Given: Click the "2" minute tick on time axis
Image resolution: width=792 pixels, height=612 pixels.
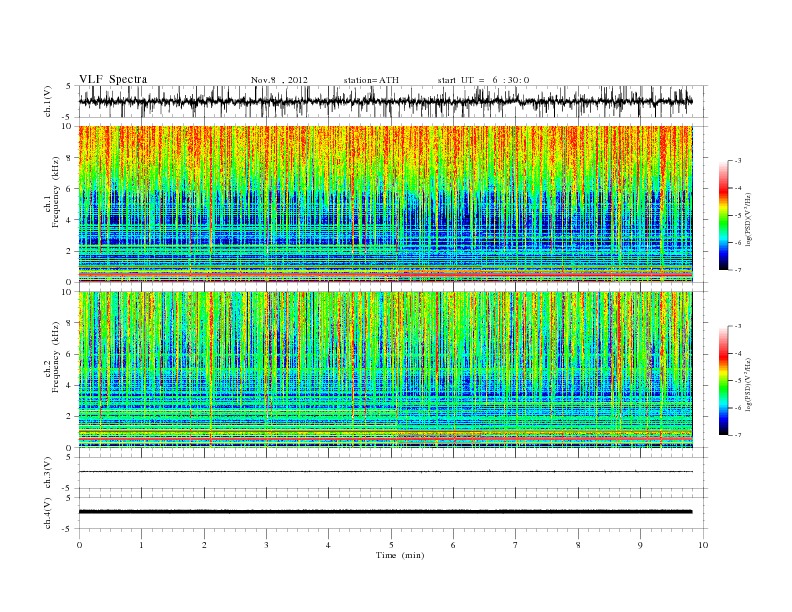Looking at the screenshot, I should pos(204,545).
